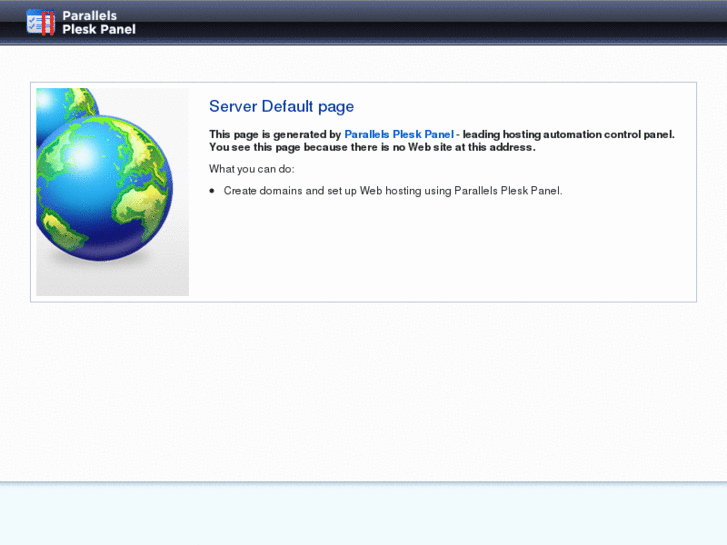The image size is (727, 545).
Task: Click 'leading hosting automation control panel' text
Action: pos(568,134)
